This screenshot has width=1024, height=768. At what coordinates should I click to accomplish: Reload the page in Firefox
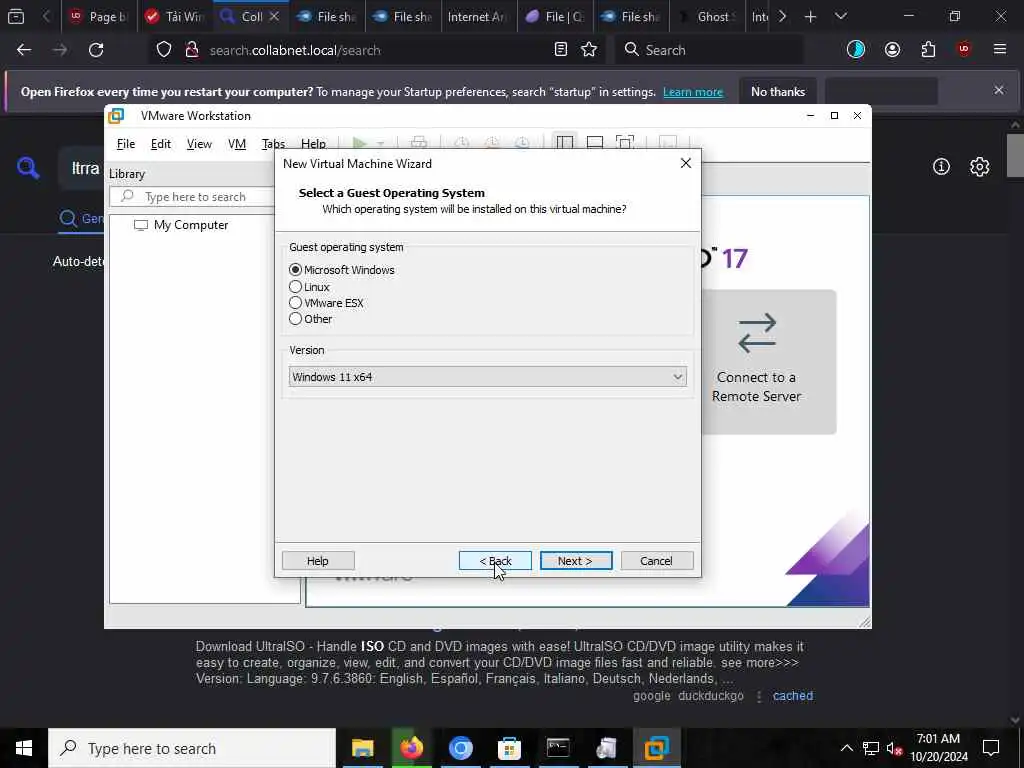96,50
